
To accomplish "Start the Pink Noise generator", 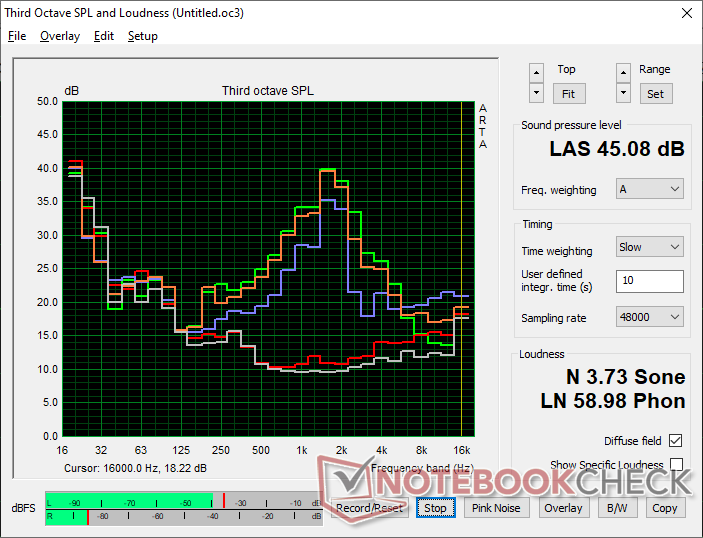I will click(496, 508).
